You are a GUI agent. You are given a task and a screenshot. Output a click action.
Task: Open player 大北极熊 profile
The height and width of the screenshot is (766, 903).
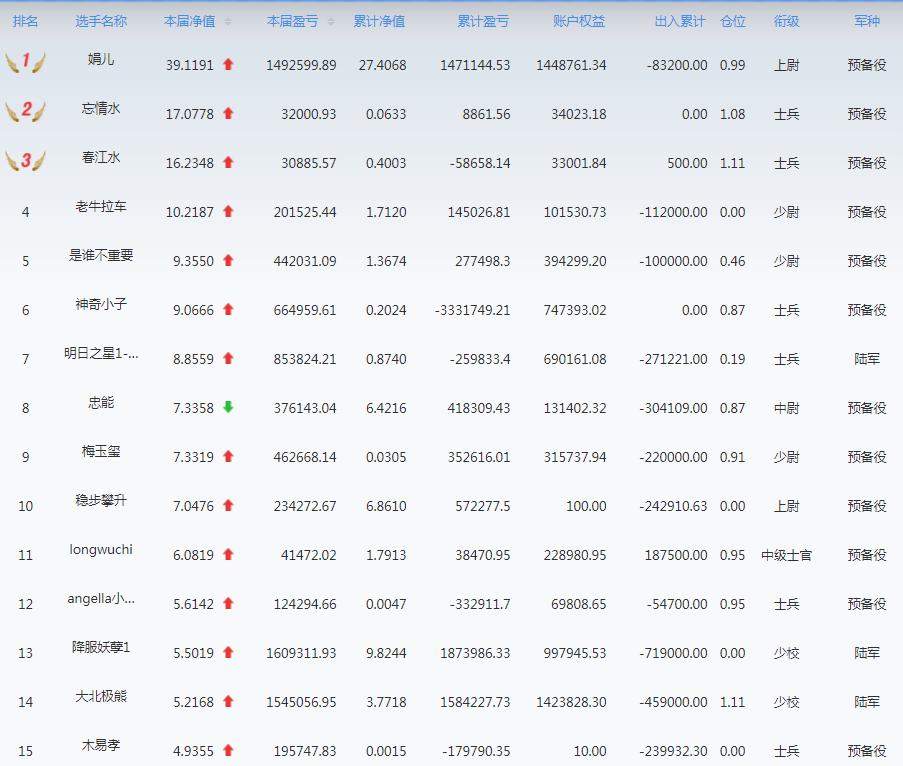coord(101,696)
